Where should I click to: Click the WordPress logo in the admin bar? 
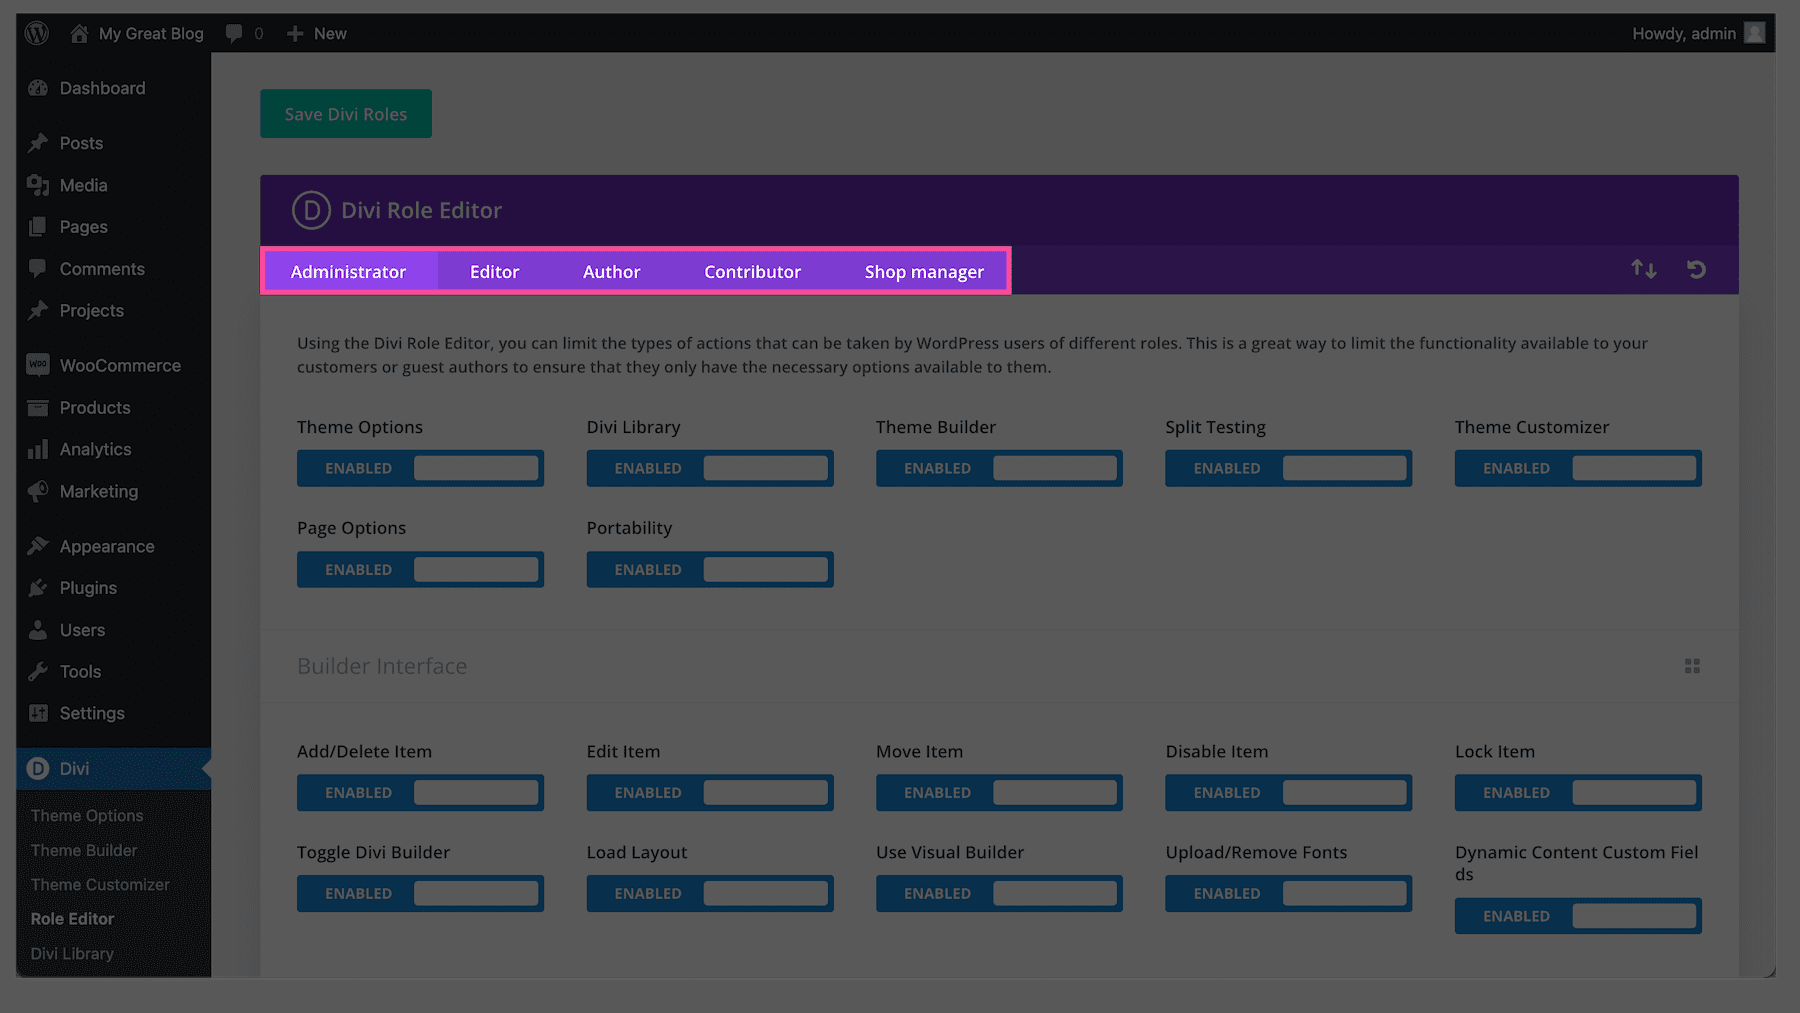coord(37,32)
